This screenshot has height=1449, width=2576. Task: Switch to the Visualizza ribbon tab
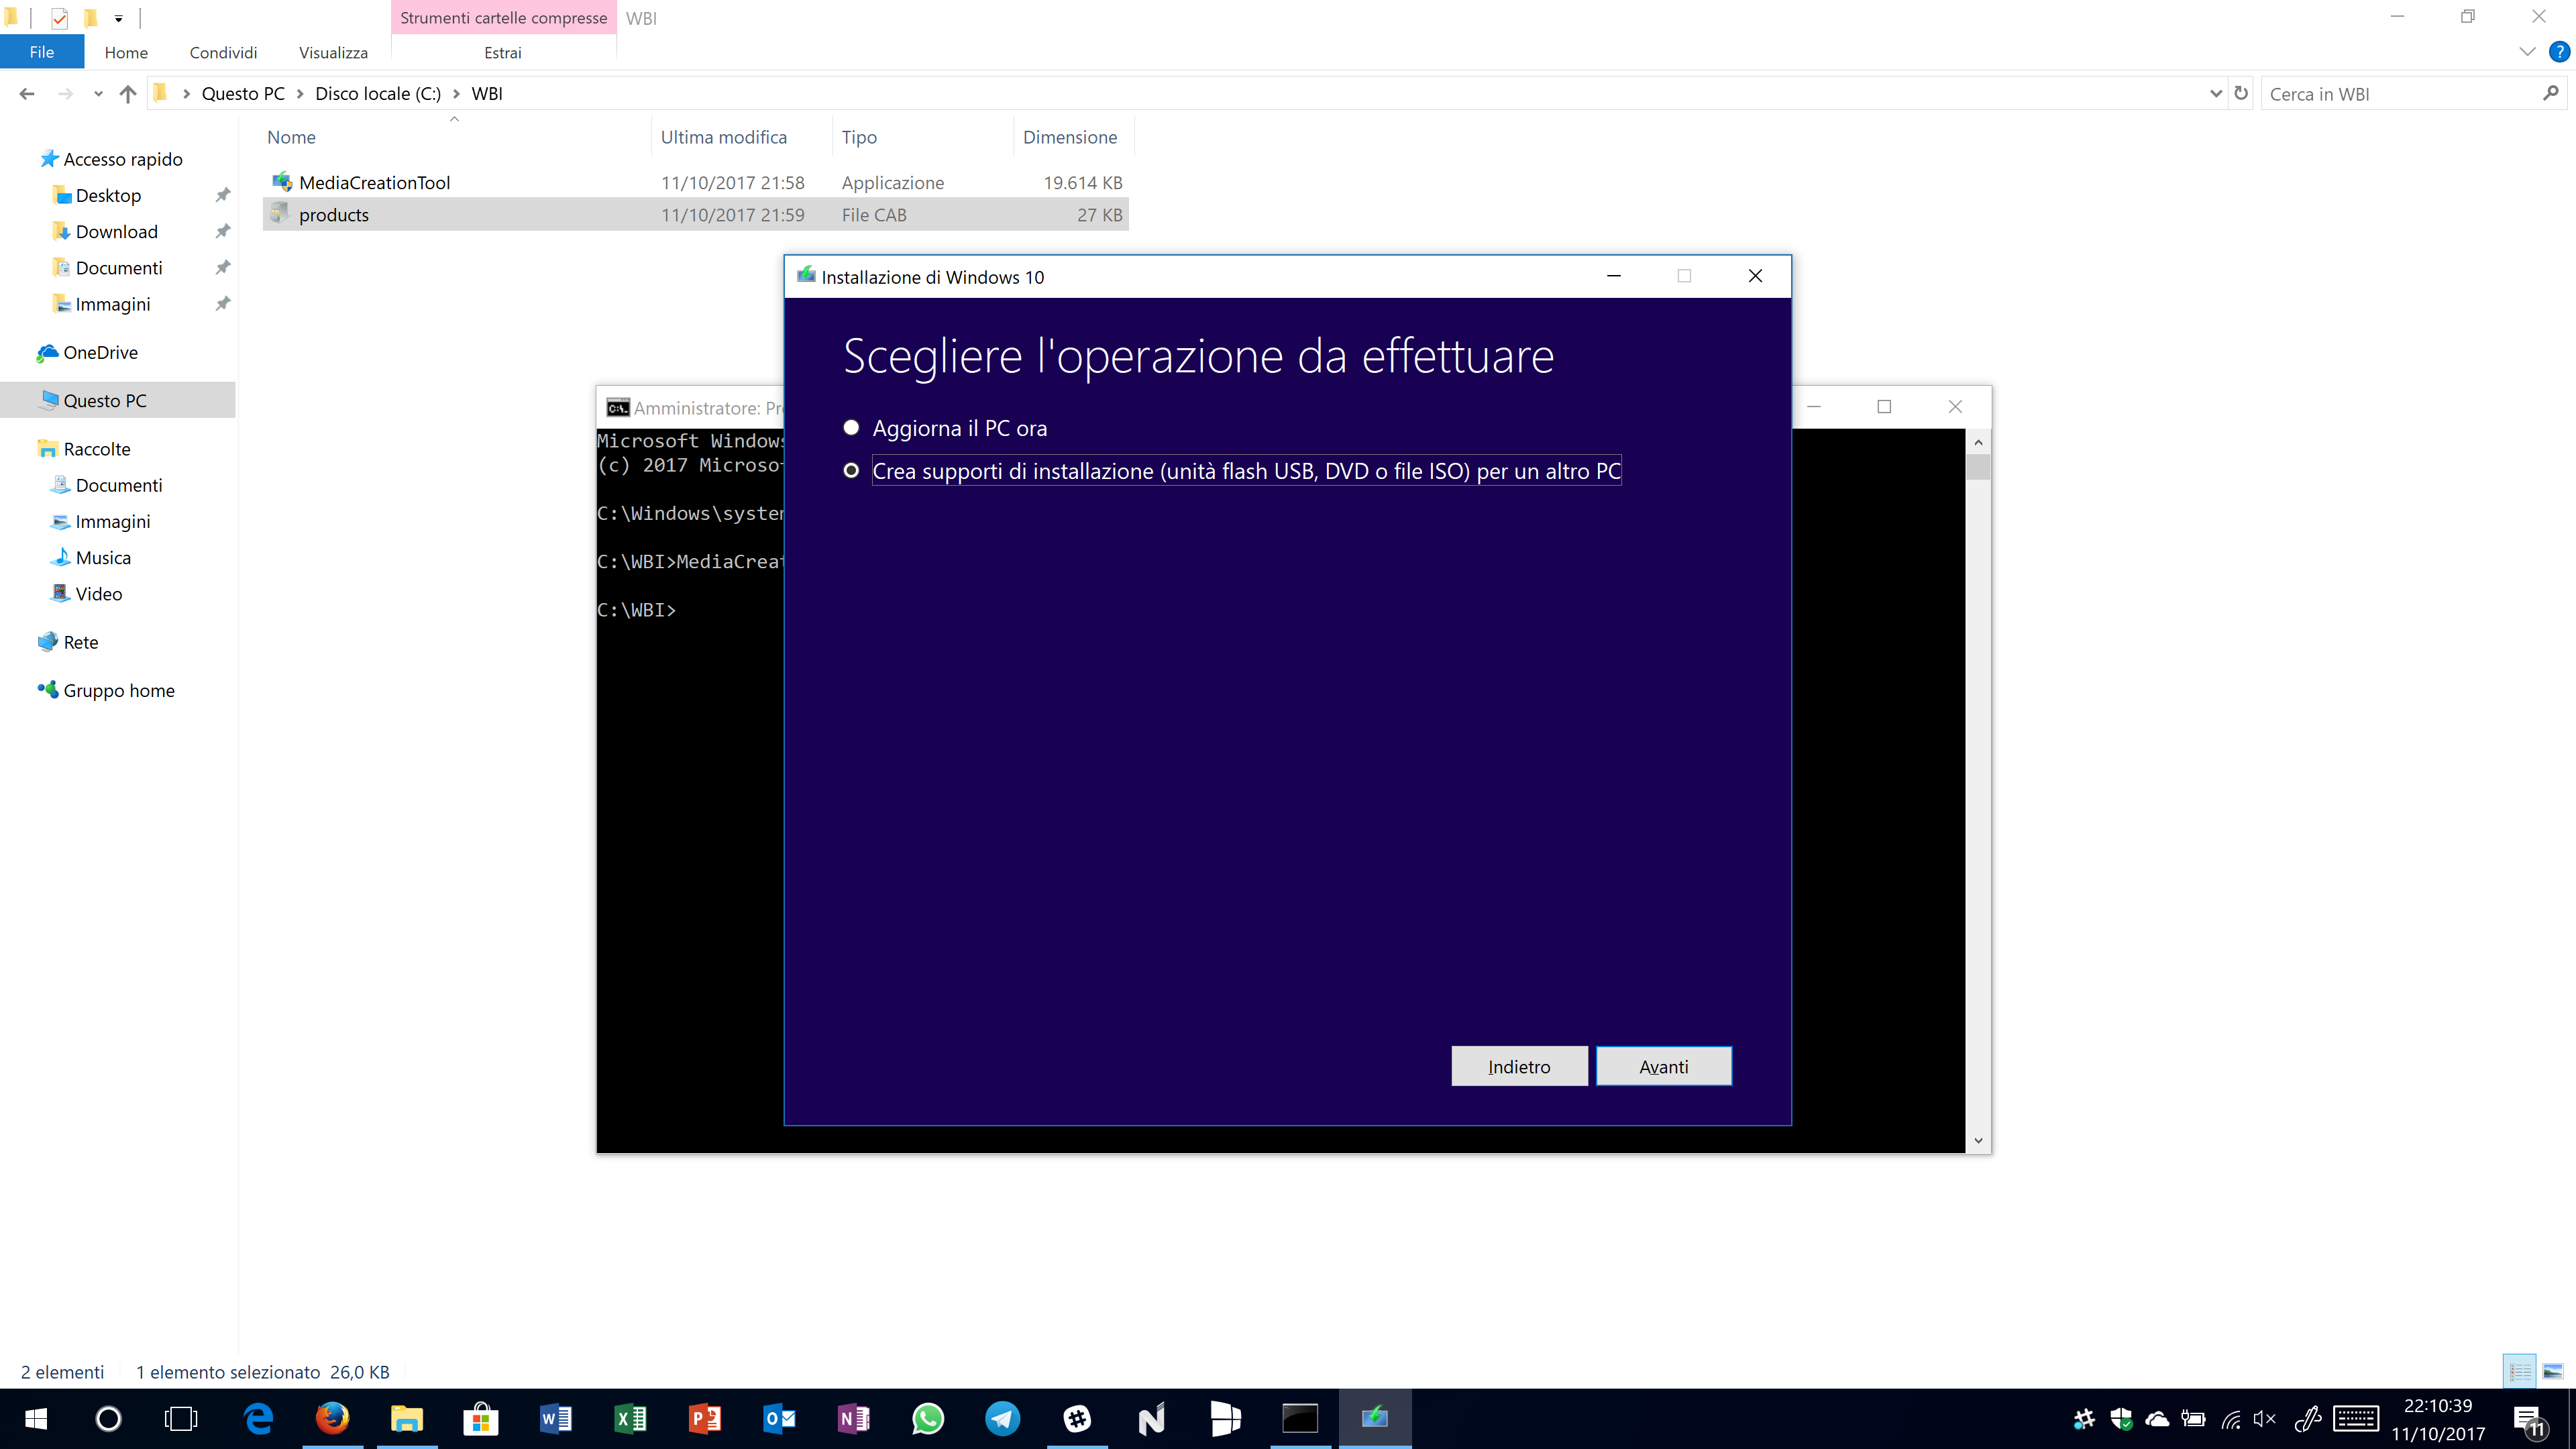coord(333,52)
